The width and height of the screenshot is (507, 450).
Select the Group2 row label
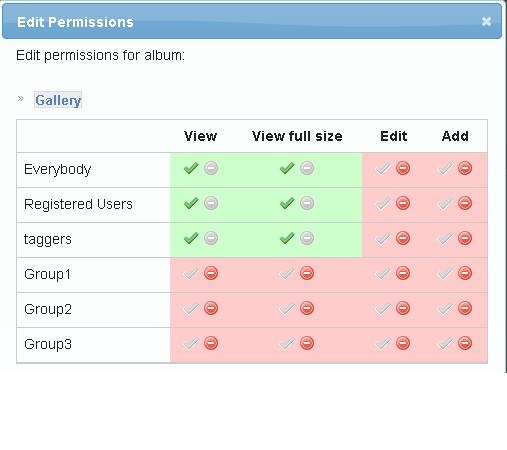(48, 309)
